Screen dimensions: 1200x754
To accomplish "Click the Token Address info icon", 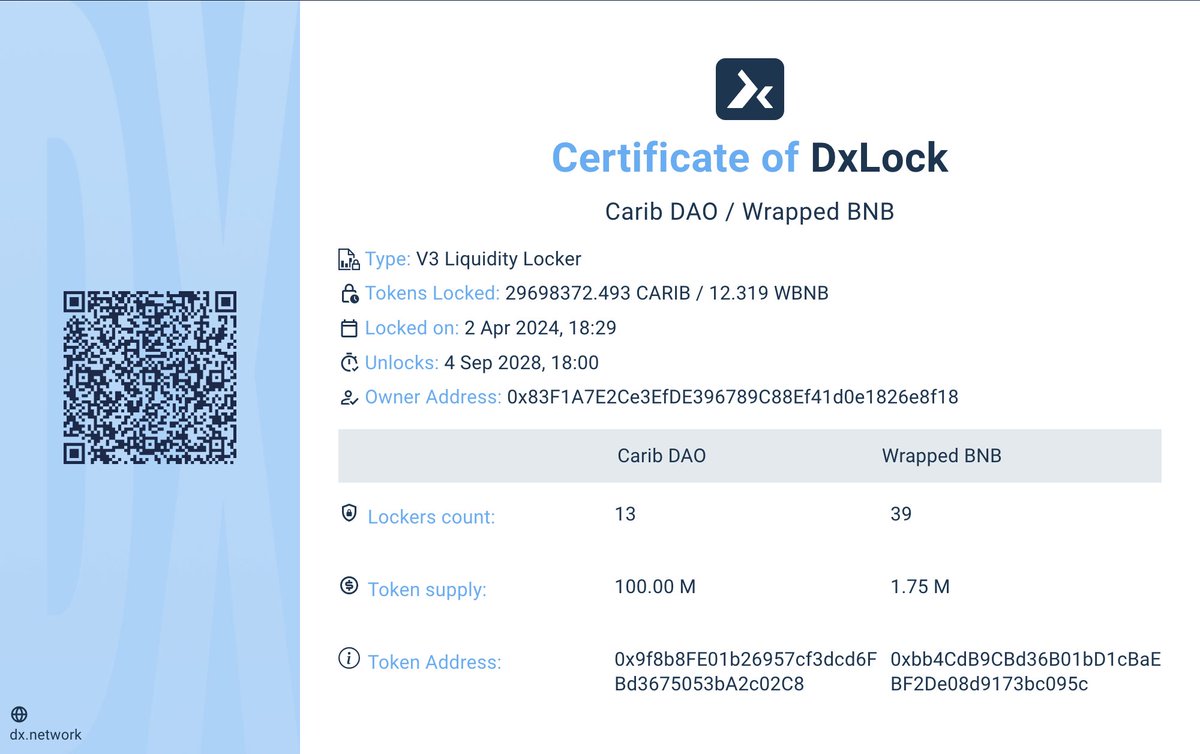I will (349, 658).
